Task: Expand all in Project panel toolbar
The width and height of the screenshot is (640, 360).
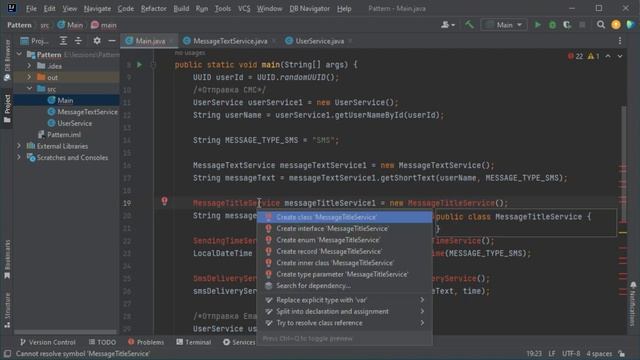Action: tap(63, 41)
